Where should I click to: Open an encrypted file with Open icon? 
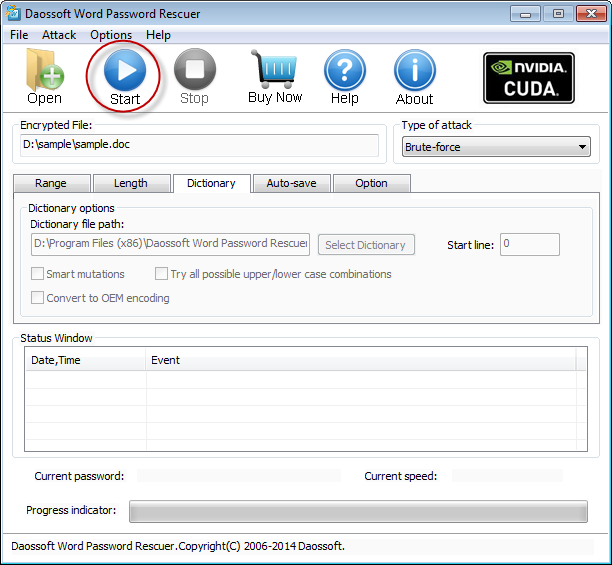[x=44, y=76]
